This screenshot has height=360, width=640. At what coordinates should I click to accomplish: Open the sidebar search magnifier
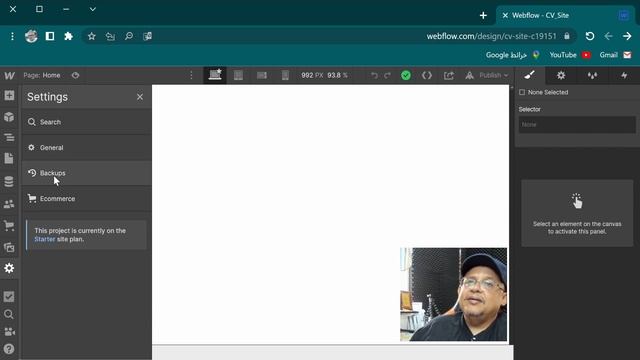[x=9, y=314]
